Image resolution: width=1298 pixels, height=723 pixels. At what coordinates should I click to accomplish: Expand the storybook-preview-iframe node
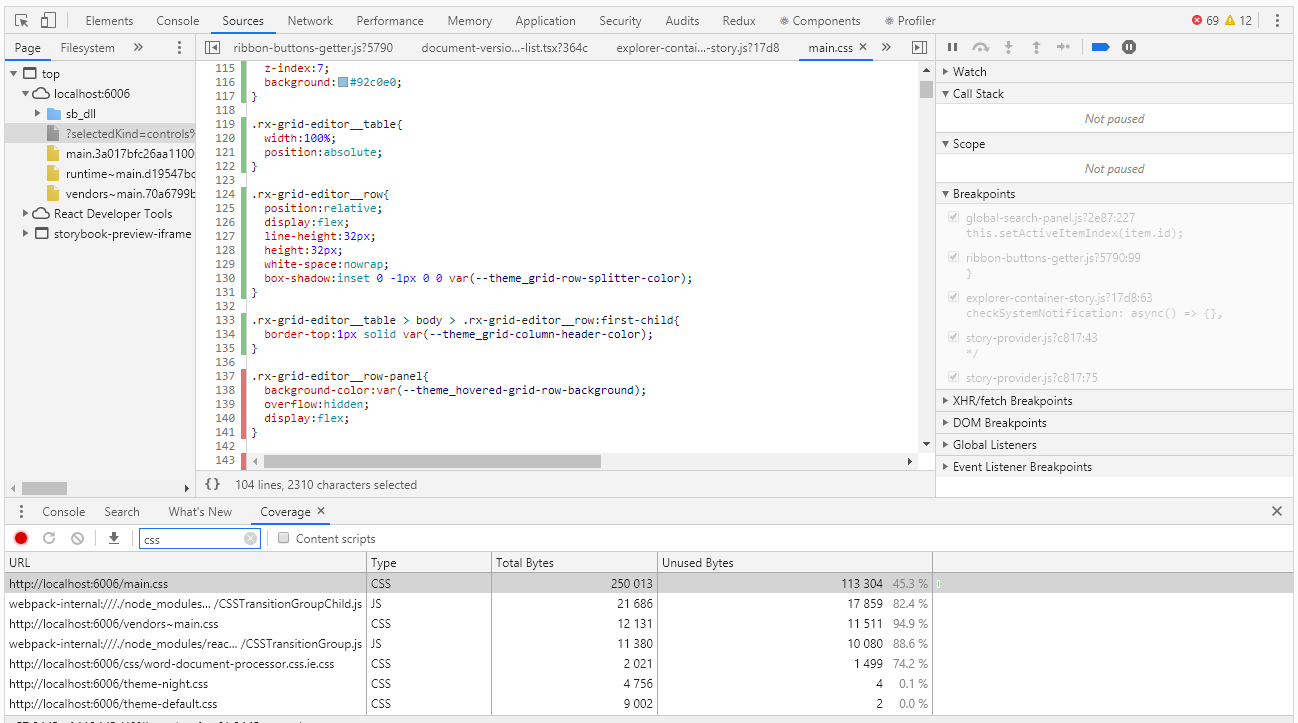pyautogui.click(x=25, y=233)
